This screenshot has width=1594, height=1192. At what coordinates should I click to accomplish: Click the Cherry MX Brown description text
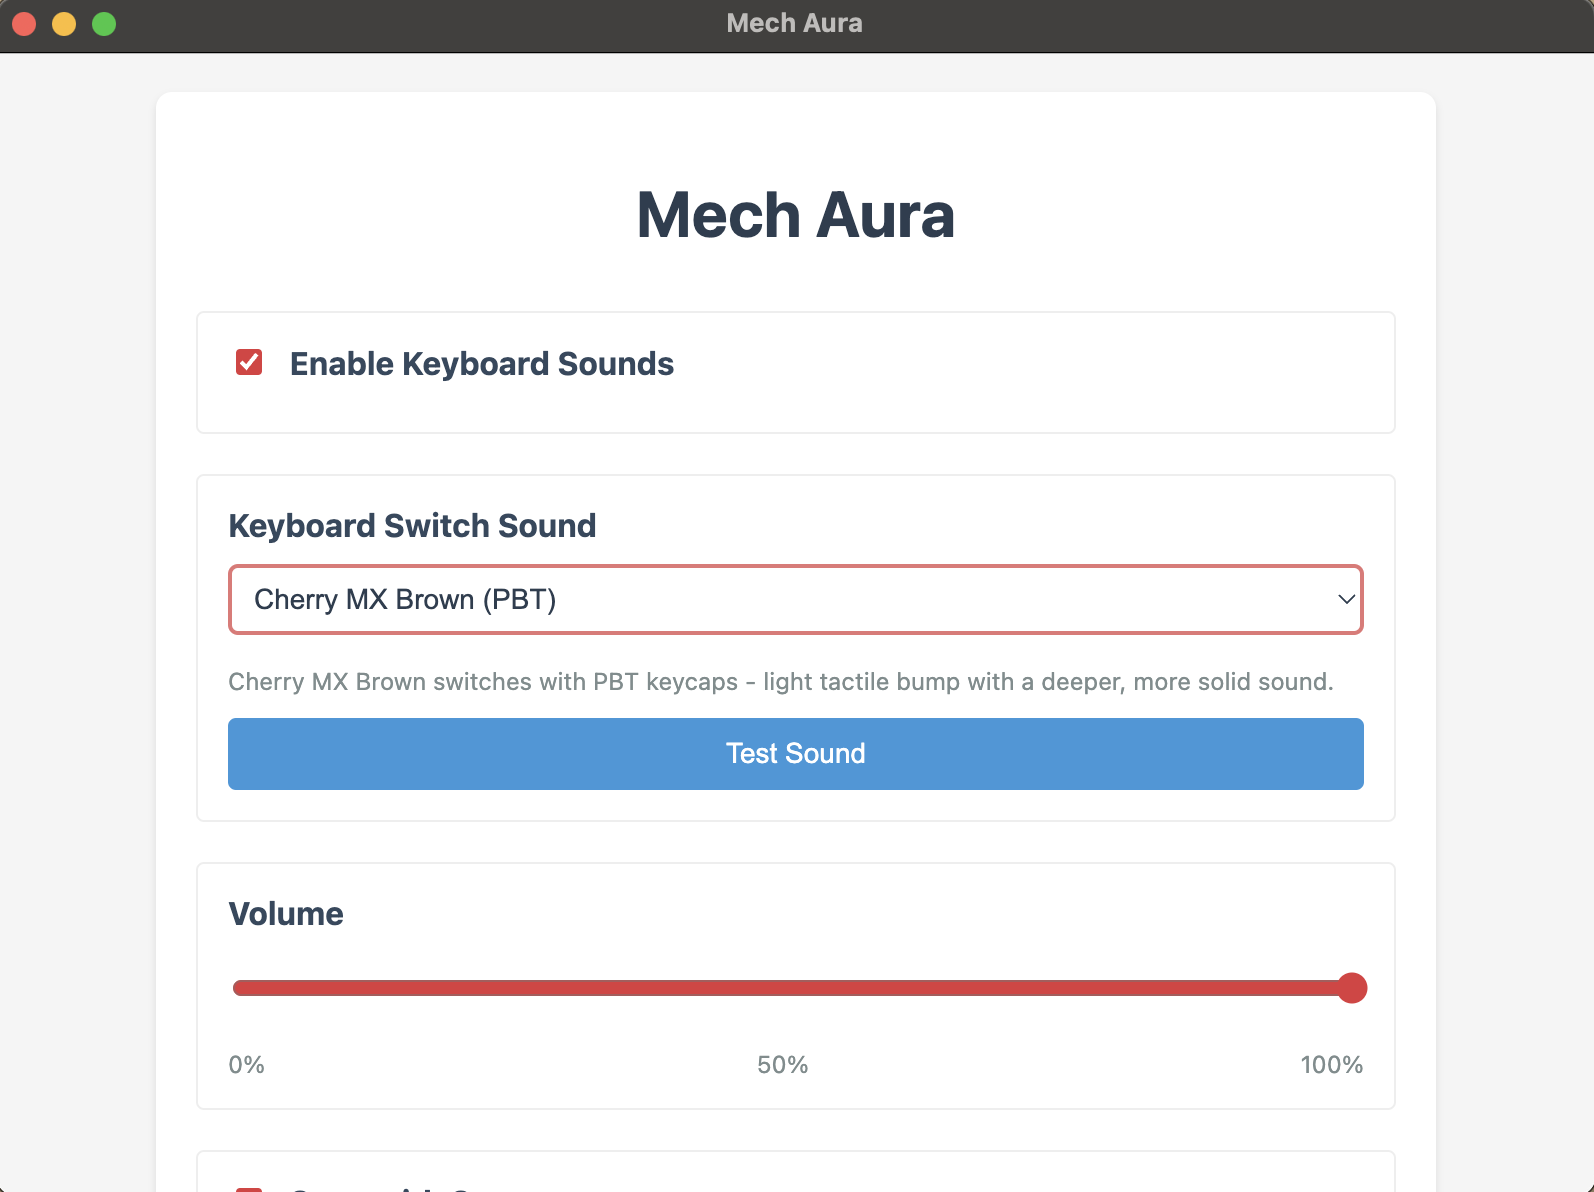pyautogui.click(x=781, y=682)
